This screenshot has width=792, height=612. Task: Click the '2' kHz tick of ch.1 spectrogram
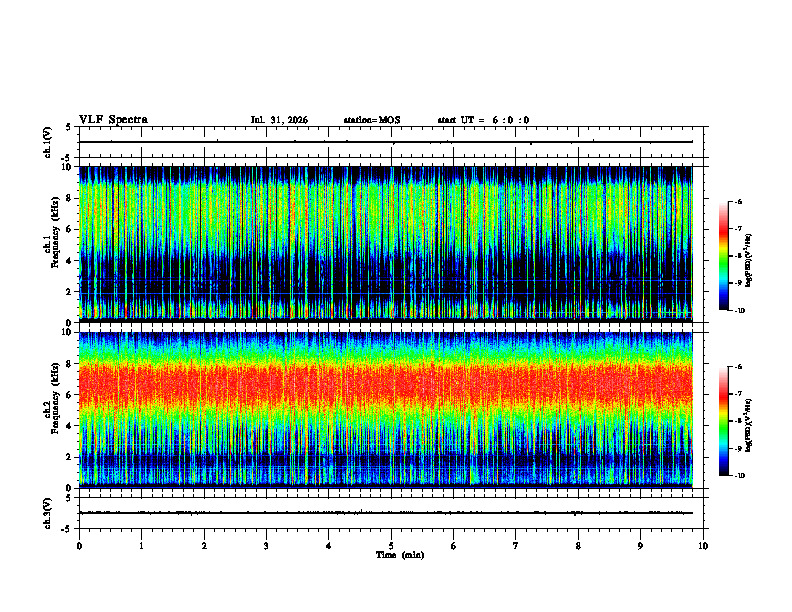(x=70, y=291)
